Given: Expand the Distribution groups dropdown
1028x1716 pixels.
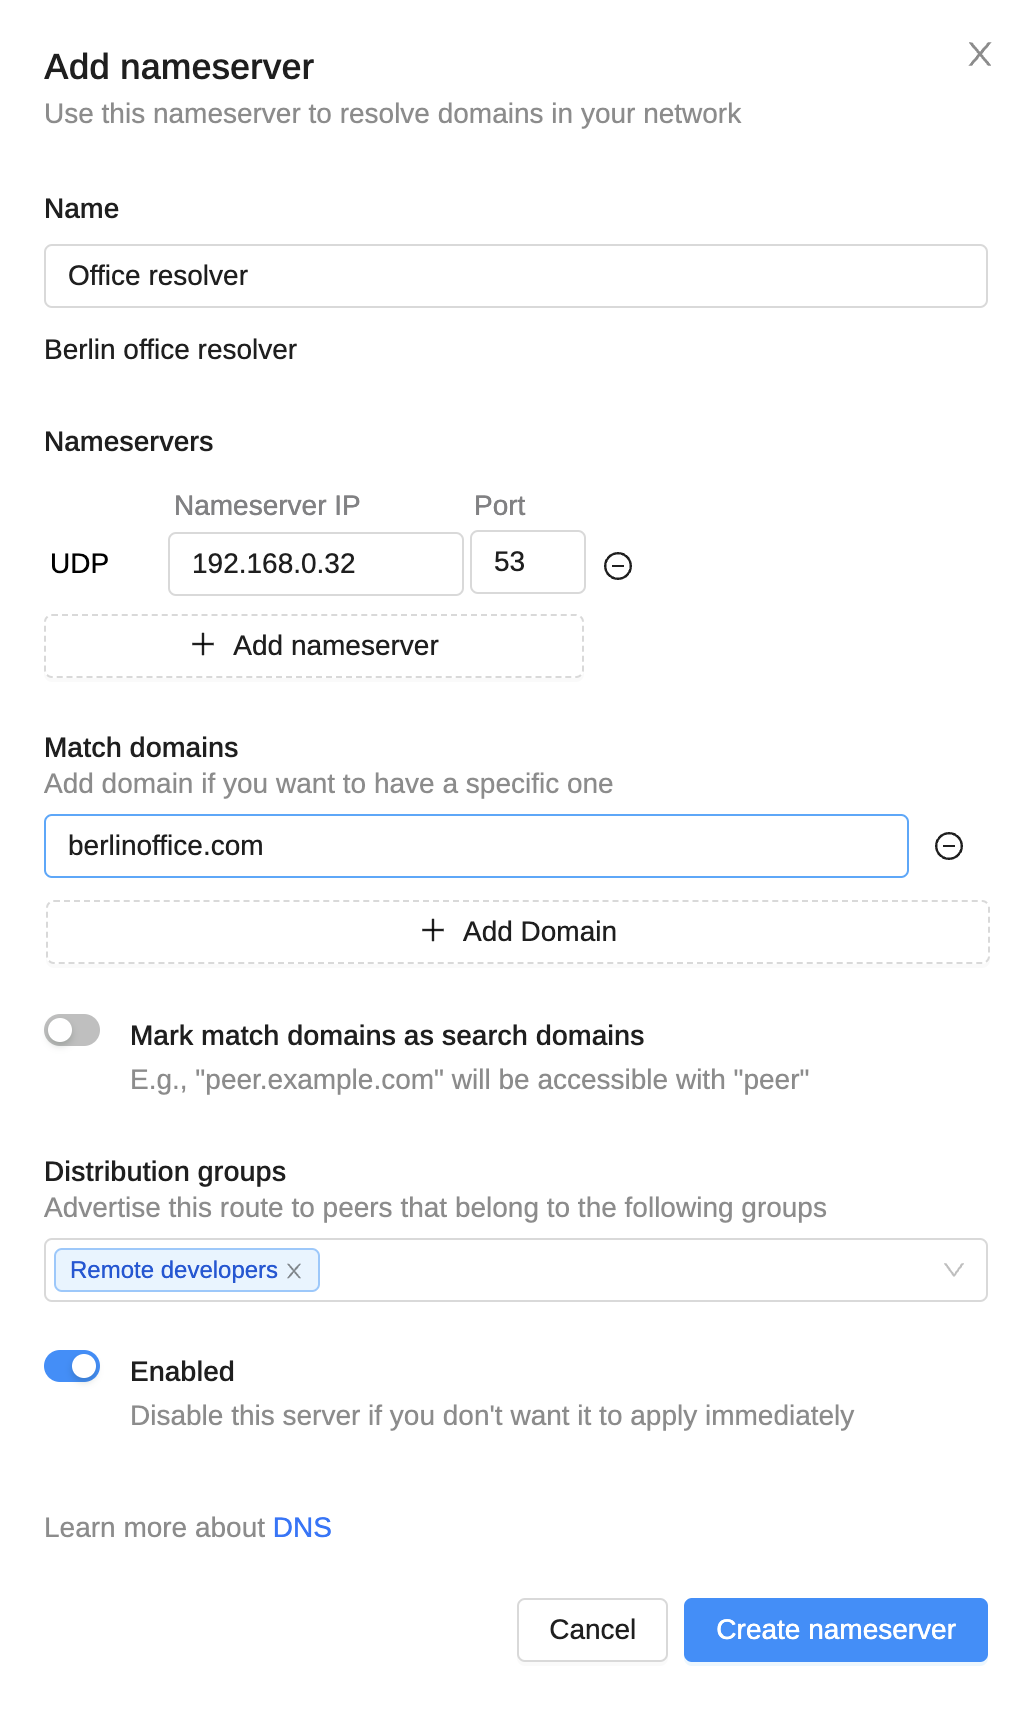Looking at the screenshot, I should [x=953, y=1270].
